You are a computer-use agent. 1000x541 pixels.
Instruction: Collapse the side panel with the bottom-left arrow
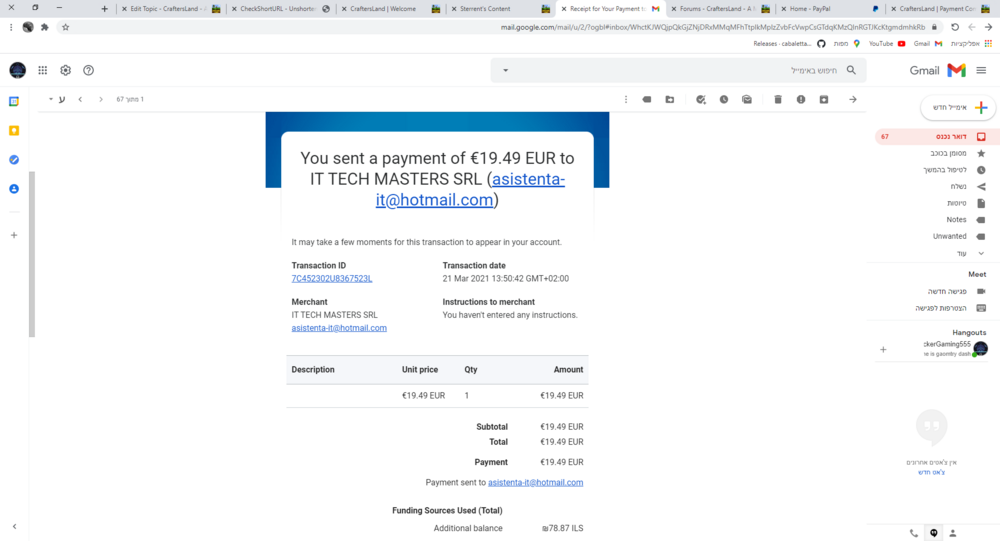[14, 526]
